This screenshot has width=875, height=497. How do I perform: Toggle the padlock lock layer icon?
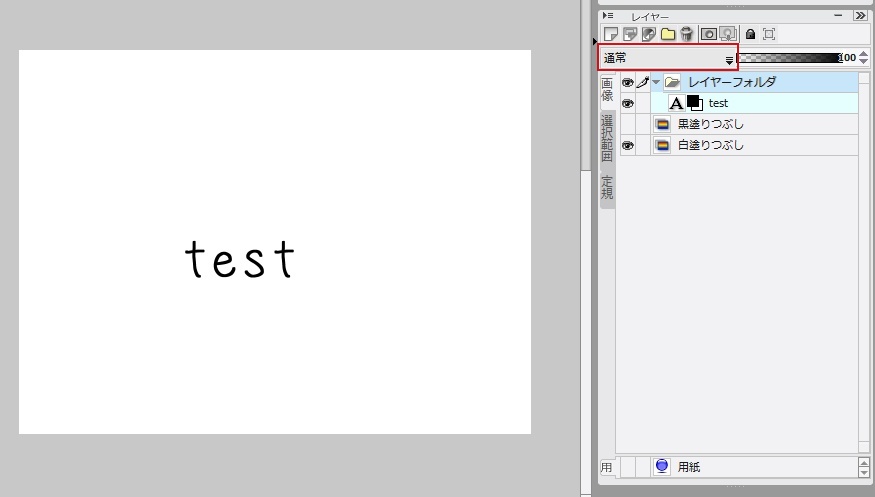[751, 34]
